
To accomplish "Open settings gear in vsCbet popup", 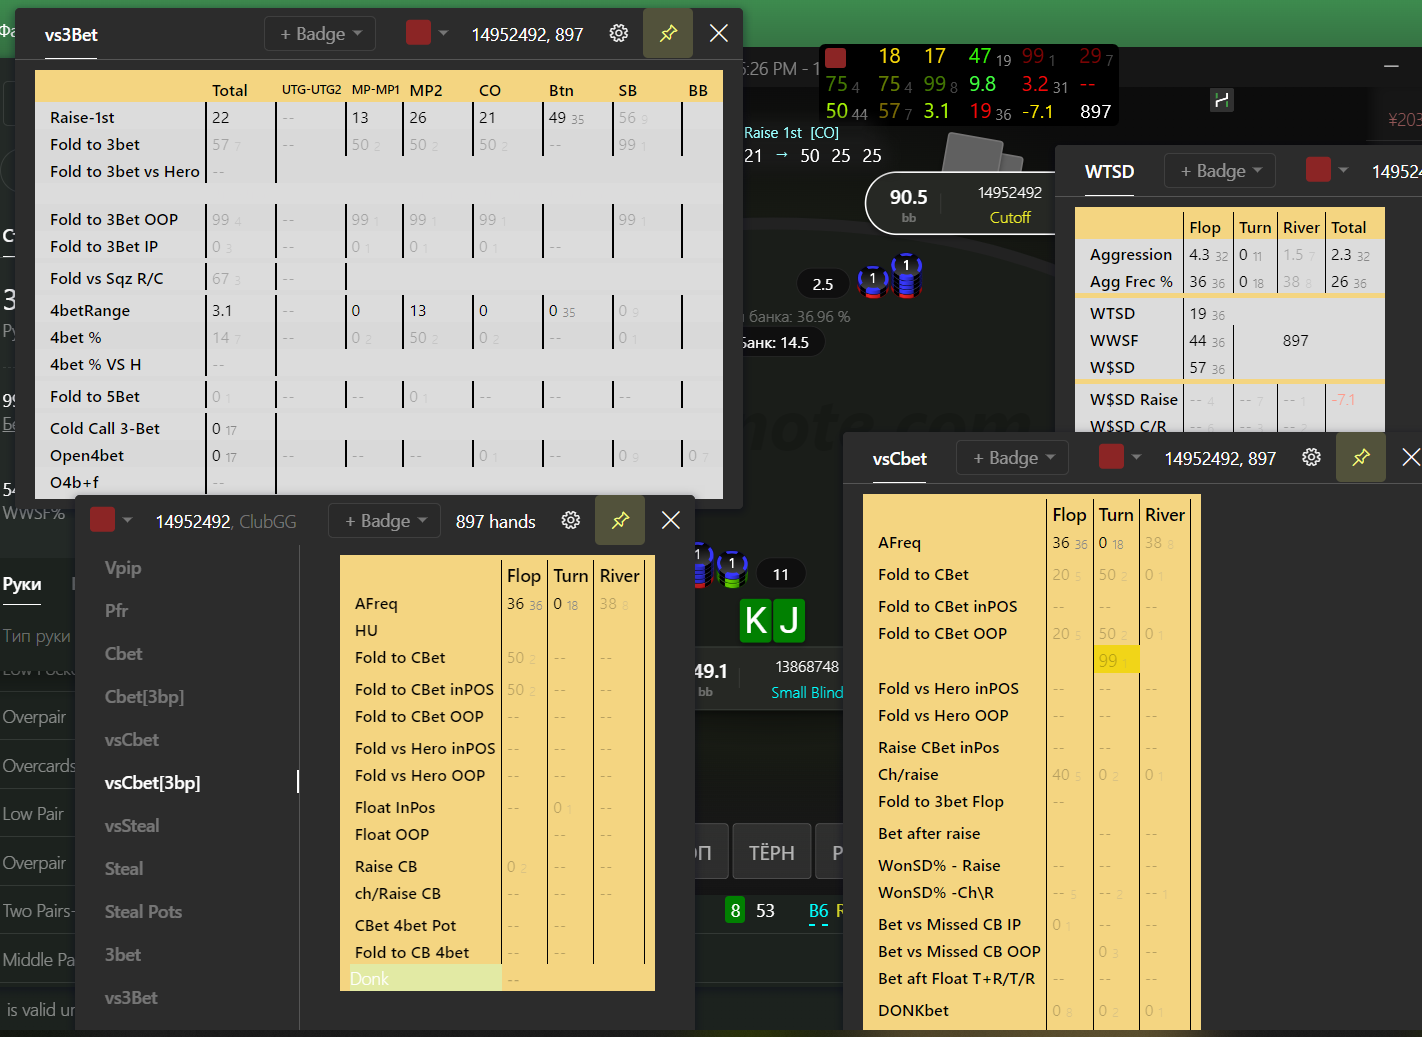I will click(x=1311, y=457).
